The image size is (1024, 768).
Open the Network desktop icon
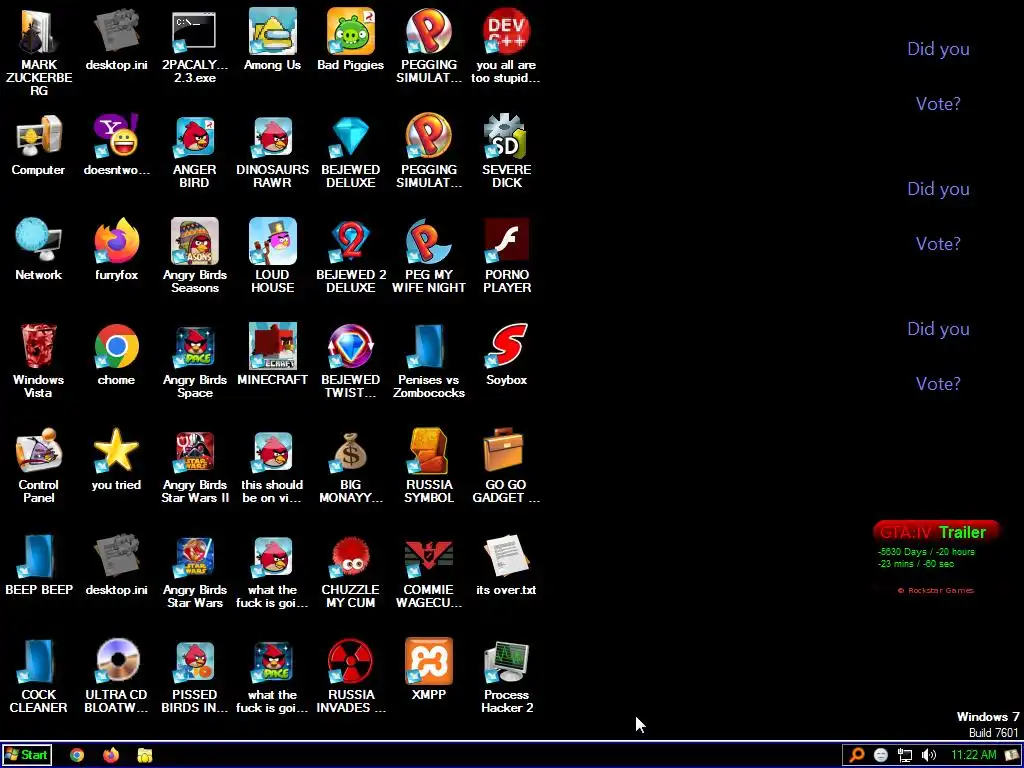click(39, 242)
